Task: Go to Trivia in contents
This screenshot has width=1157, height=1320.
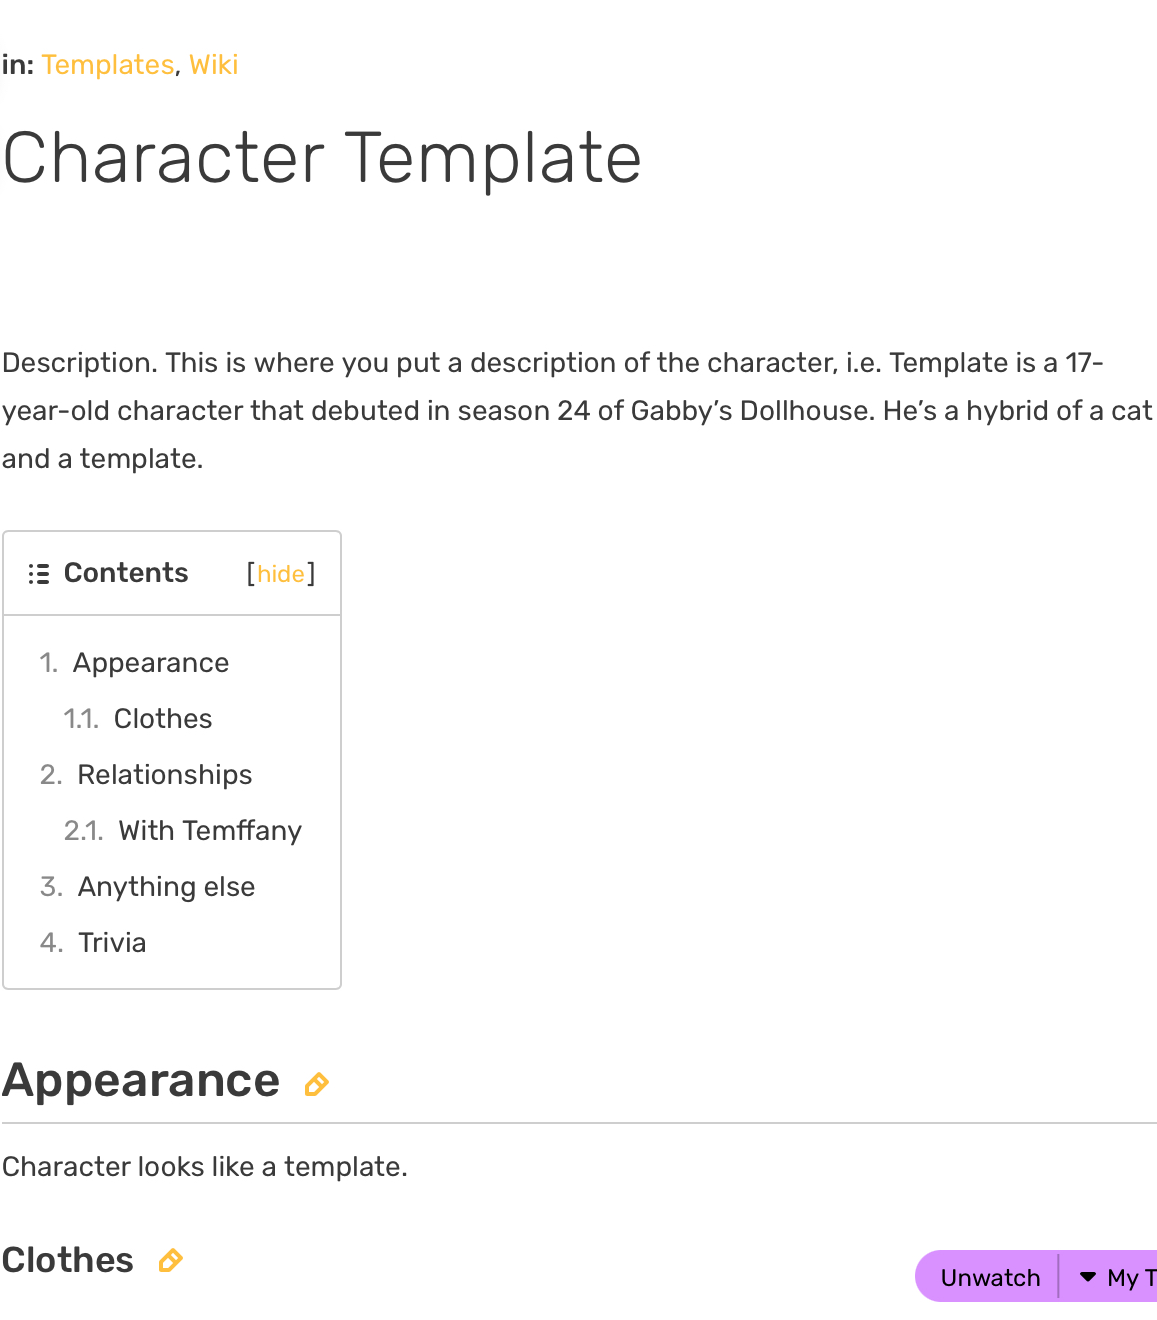Action: [x=112, y=943]
